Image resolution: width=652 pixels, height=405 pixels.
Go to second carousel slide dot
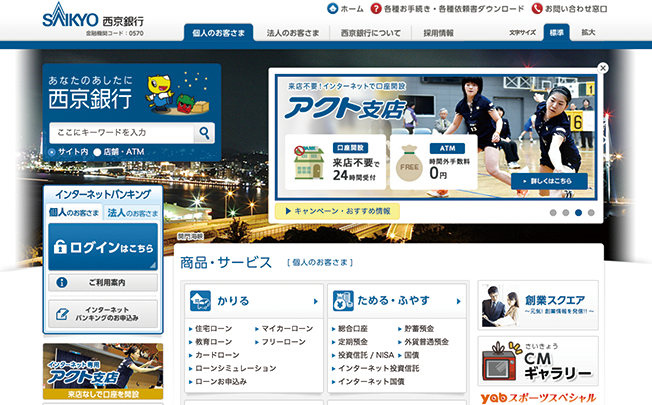pos(566,212)
